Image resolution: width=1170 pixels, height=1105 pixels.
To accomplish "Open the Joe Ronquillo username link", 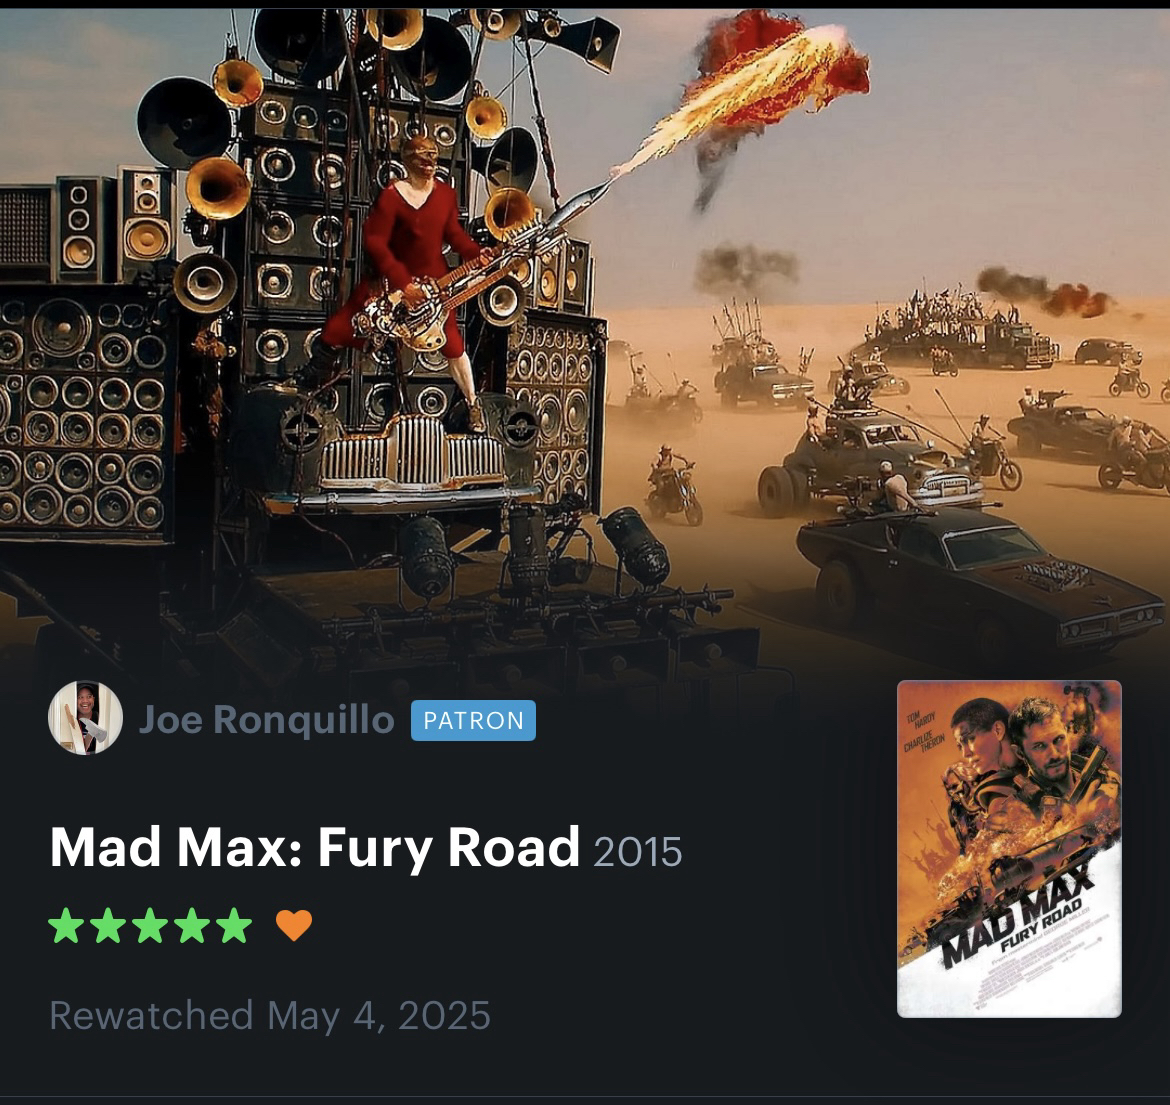I will (x=266, y=720).
